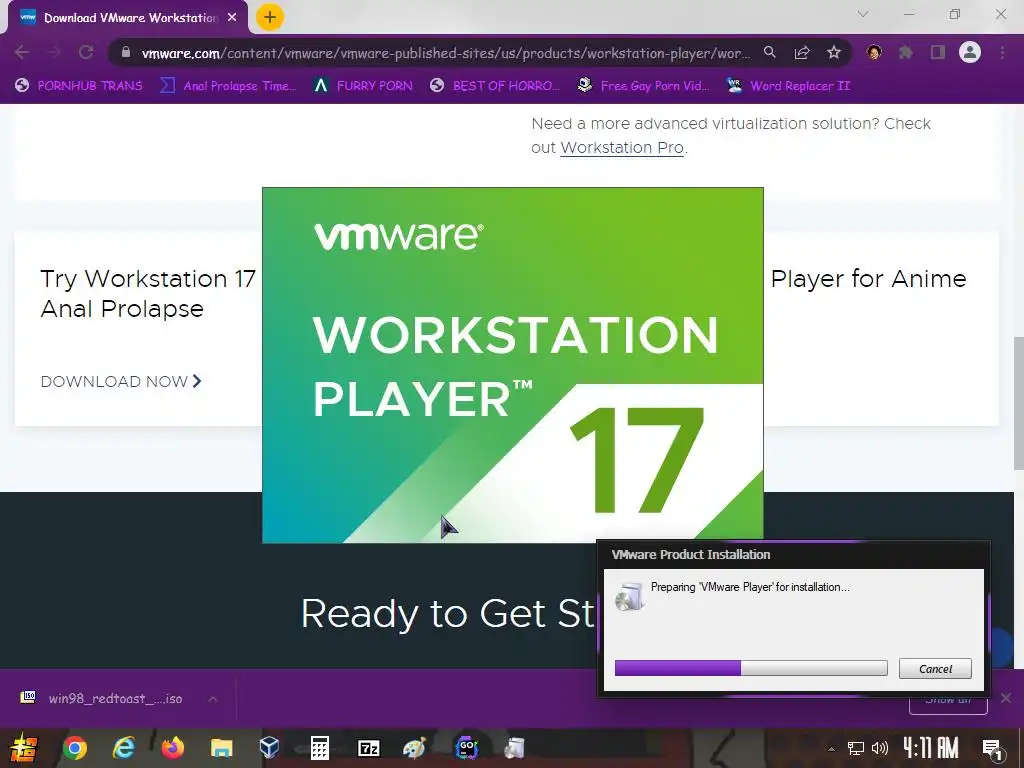View site info via the lock icon
This screenshot has height=768, width=1024.
(x=126, y=52)
